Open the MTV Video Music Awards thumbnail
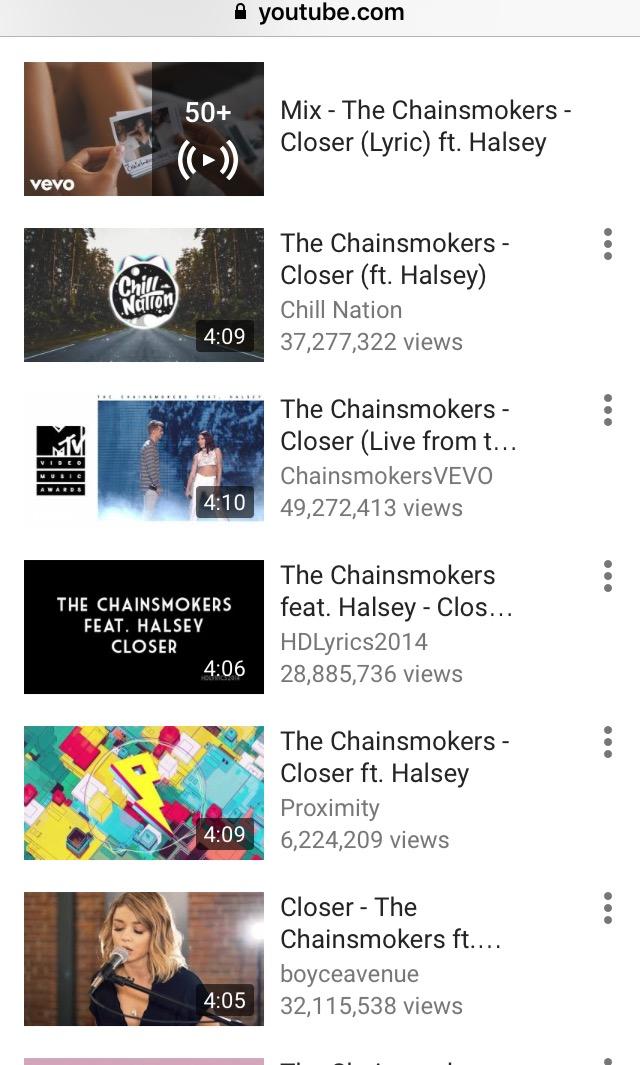Image resolution: width=640 pixels, height=1065 pixels. click(x=143, y=461)
